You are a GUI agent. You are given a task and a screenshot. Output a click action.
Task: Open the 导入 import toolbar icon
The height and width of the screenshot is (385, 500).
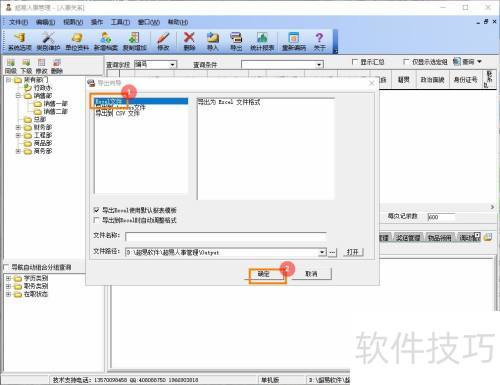tap(213, 41)
